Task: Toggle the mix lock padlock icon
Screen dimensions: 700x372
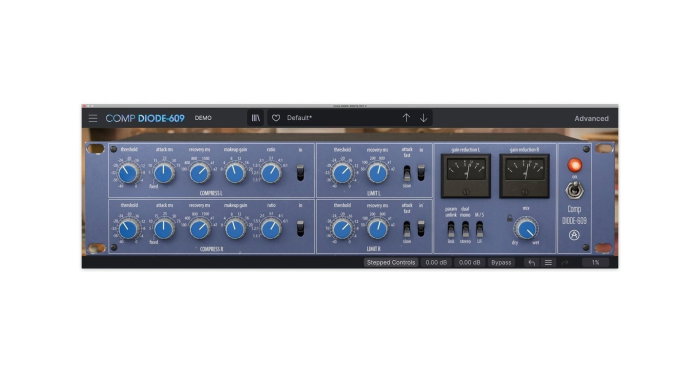Action: 509,218
